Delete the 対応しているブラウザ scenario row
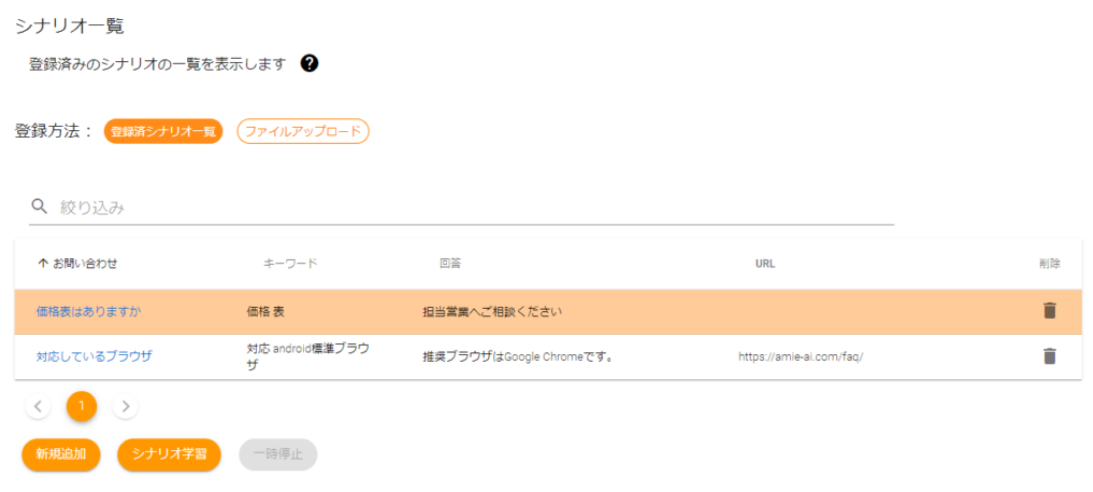This screenshot has height=492, width=1093. pyautogui.click(x=1049, y=356)
